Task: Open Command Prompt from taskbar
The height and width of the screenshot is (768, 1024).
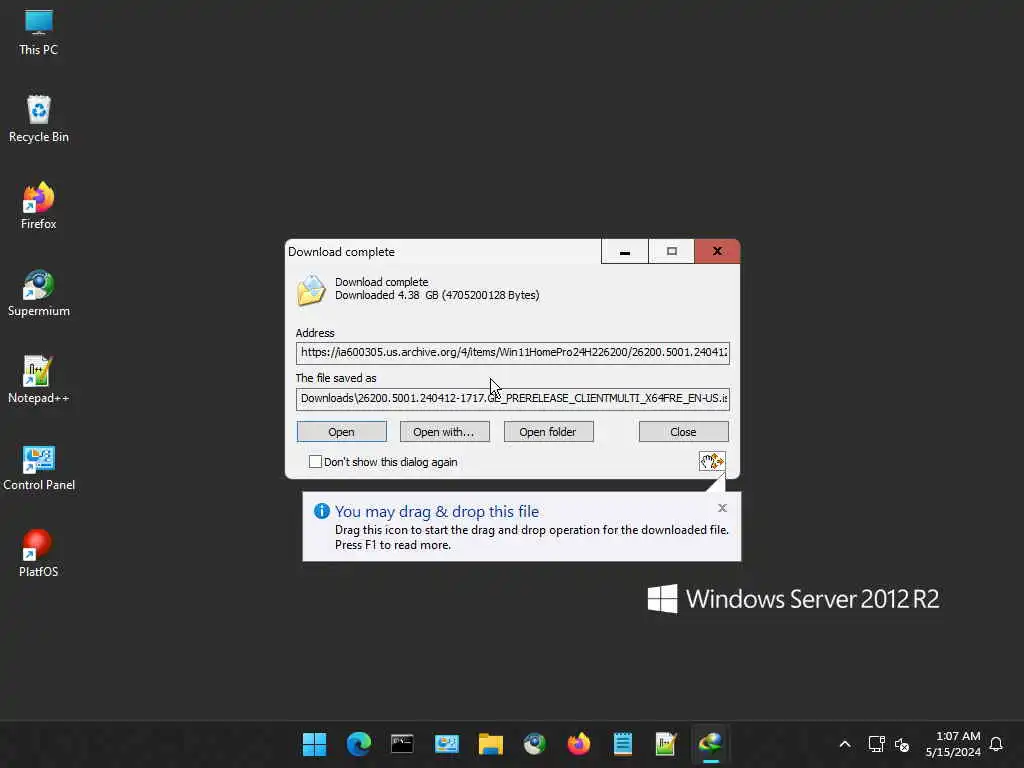Action: (x=402, y=744)
